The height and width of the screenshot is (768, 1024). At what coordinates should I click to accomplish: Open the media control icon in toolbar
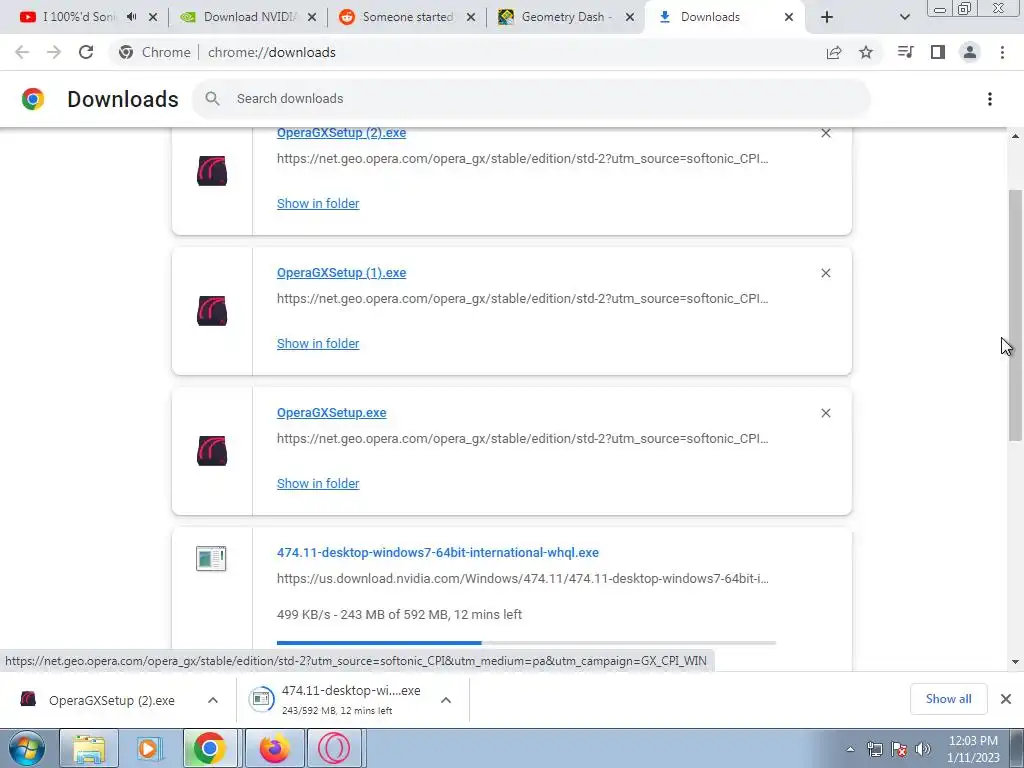(905, 52)
